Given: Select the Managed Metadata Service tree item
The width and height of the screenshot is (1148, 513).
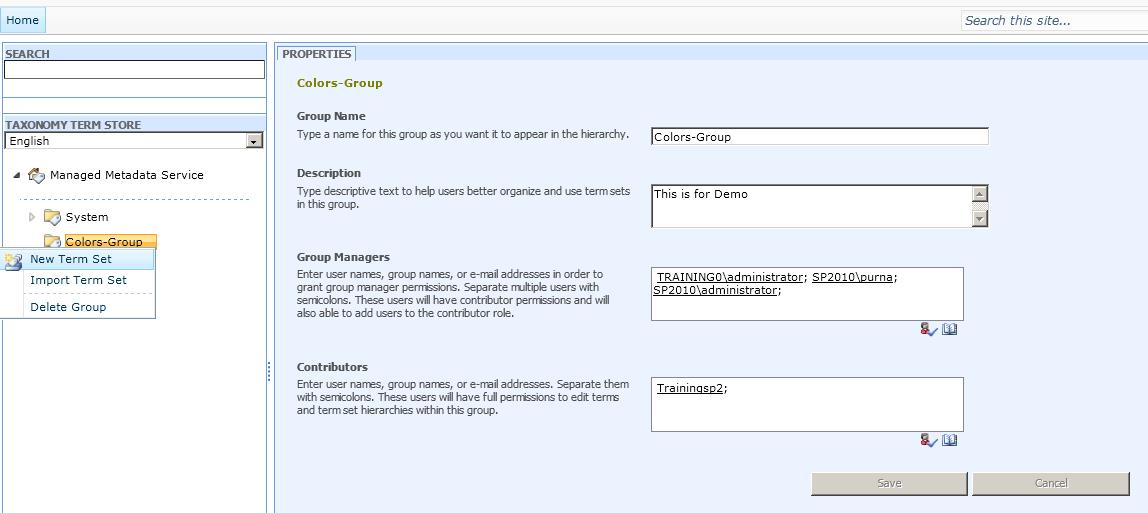Looking at the screenshot, I should 127,175.
